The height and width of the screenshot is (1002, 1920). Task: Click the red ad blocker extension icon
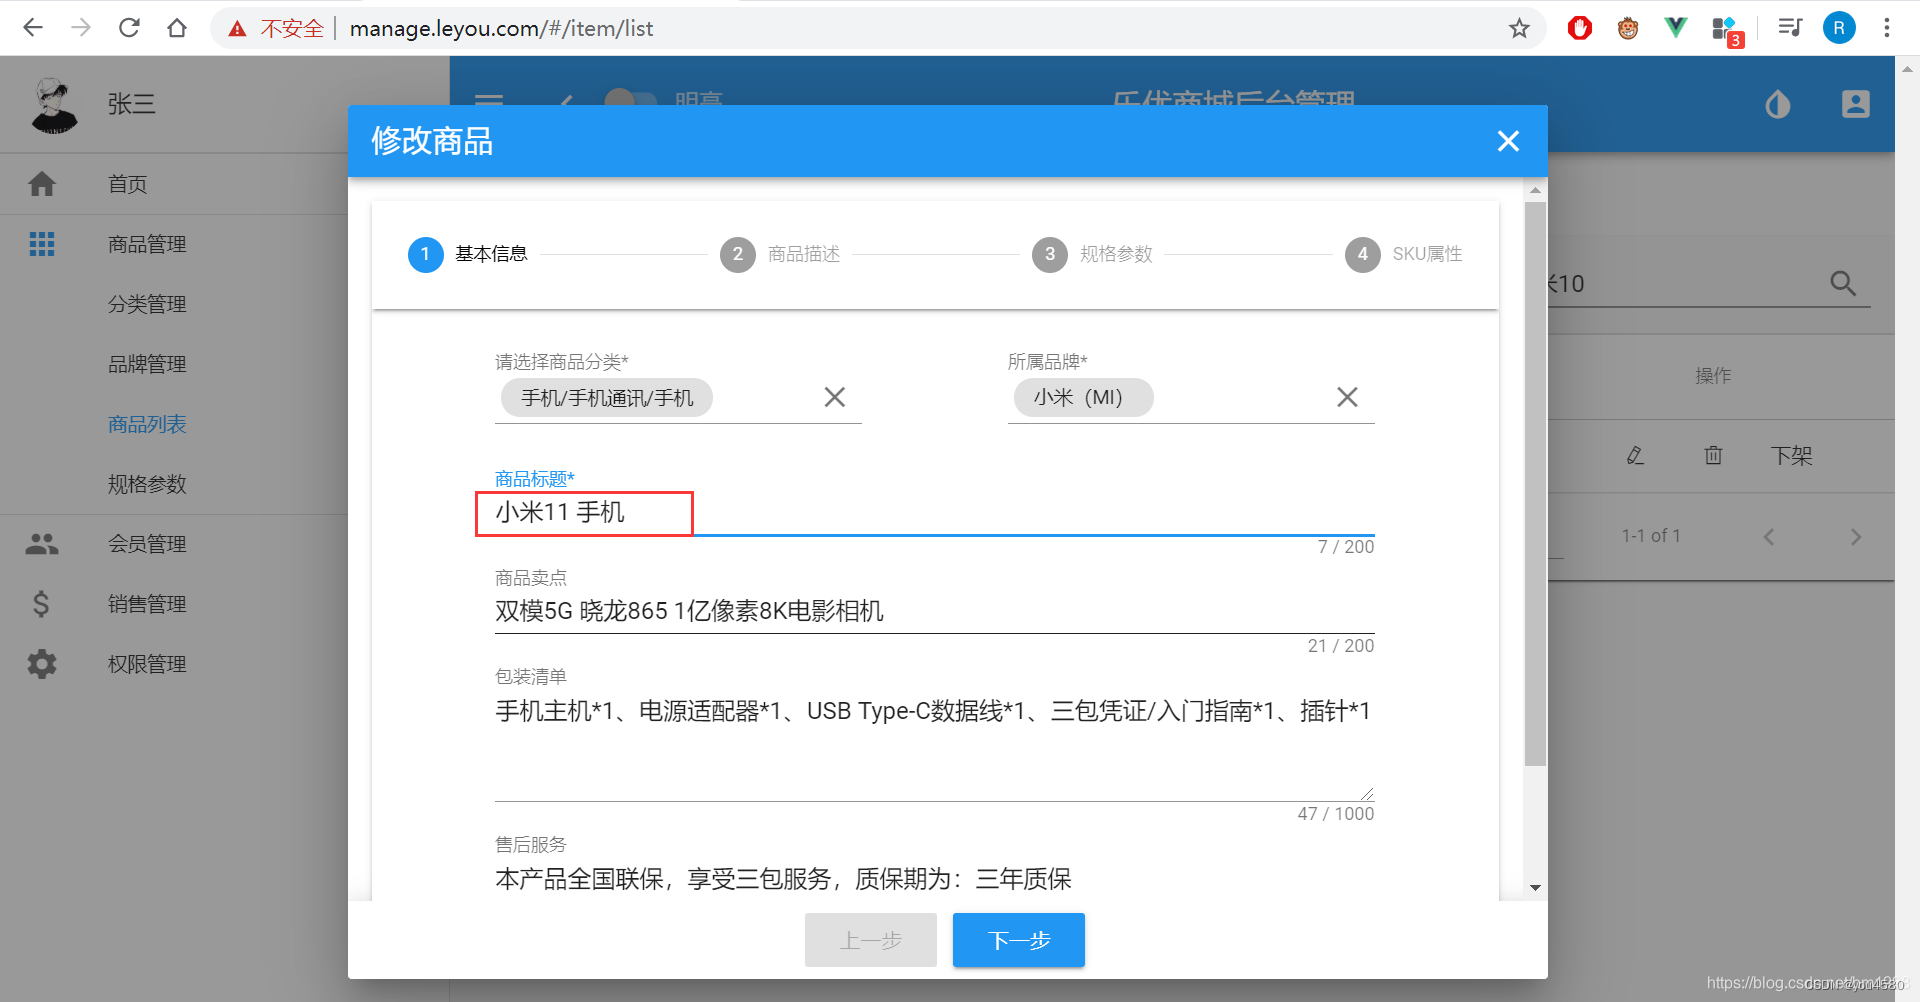[x=1580, y=28]
